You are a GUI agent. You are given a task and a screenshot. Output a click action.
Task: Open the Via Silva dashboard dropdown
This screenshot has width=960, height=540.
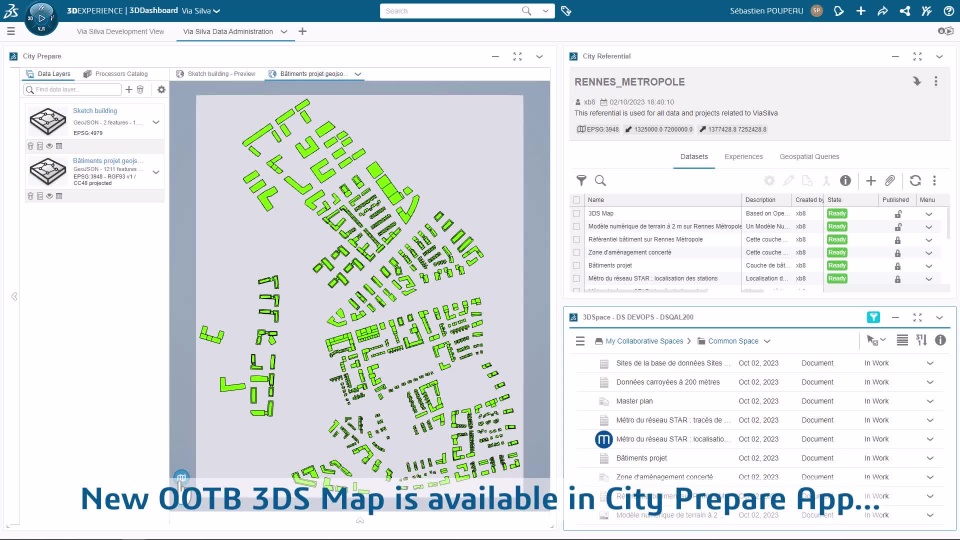[x=217, y=11]
